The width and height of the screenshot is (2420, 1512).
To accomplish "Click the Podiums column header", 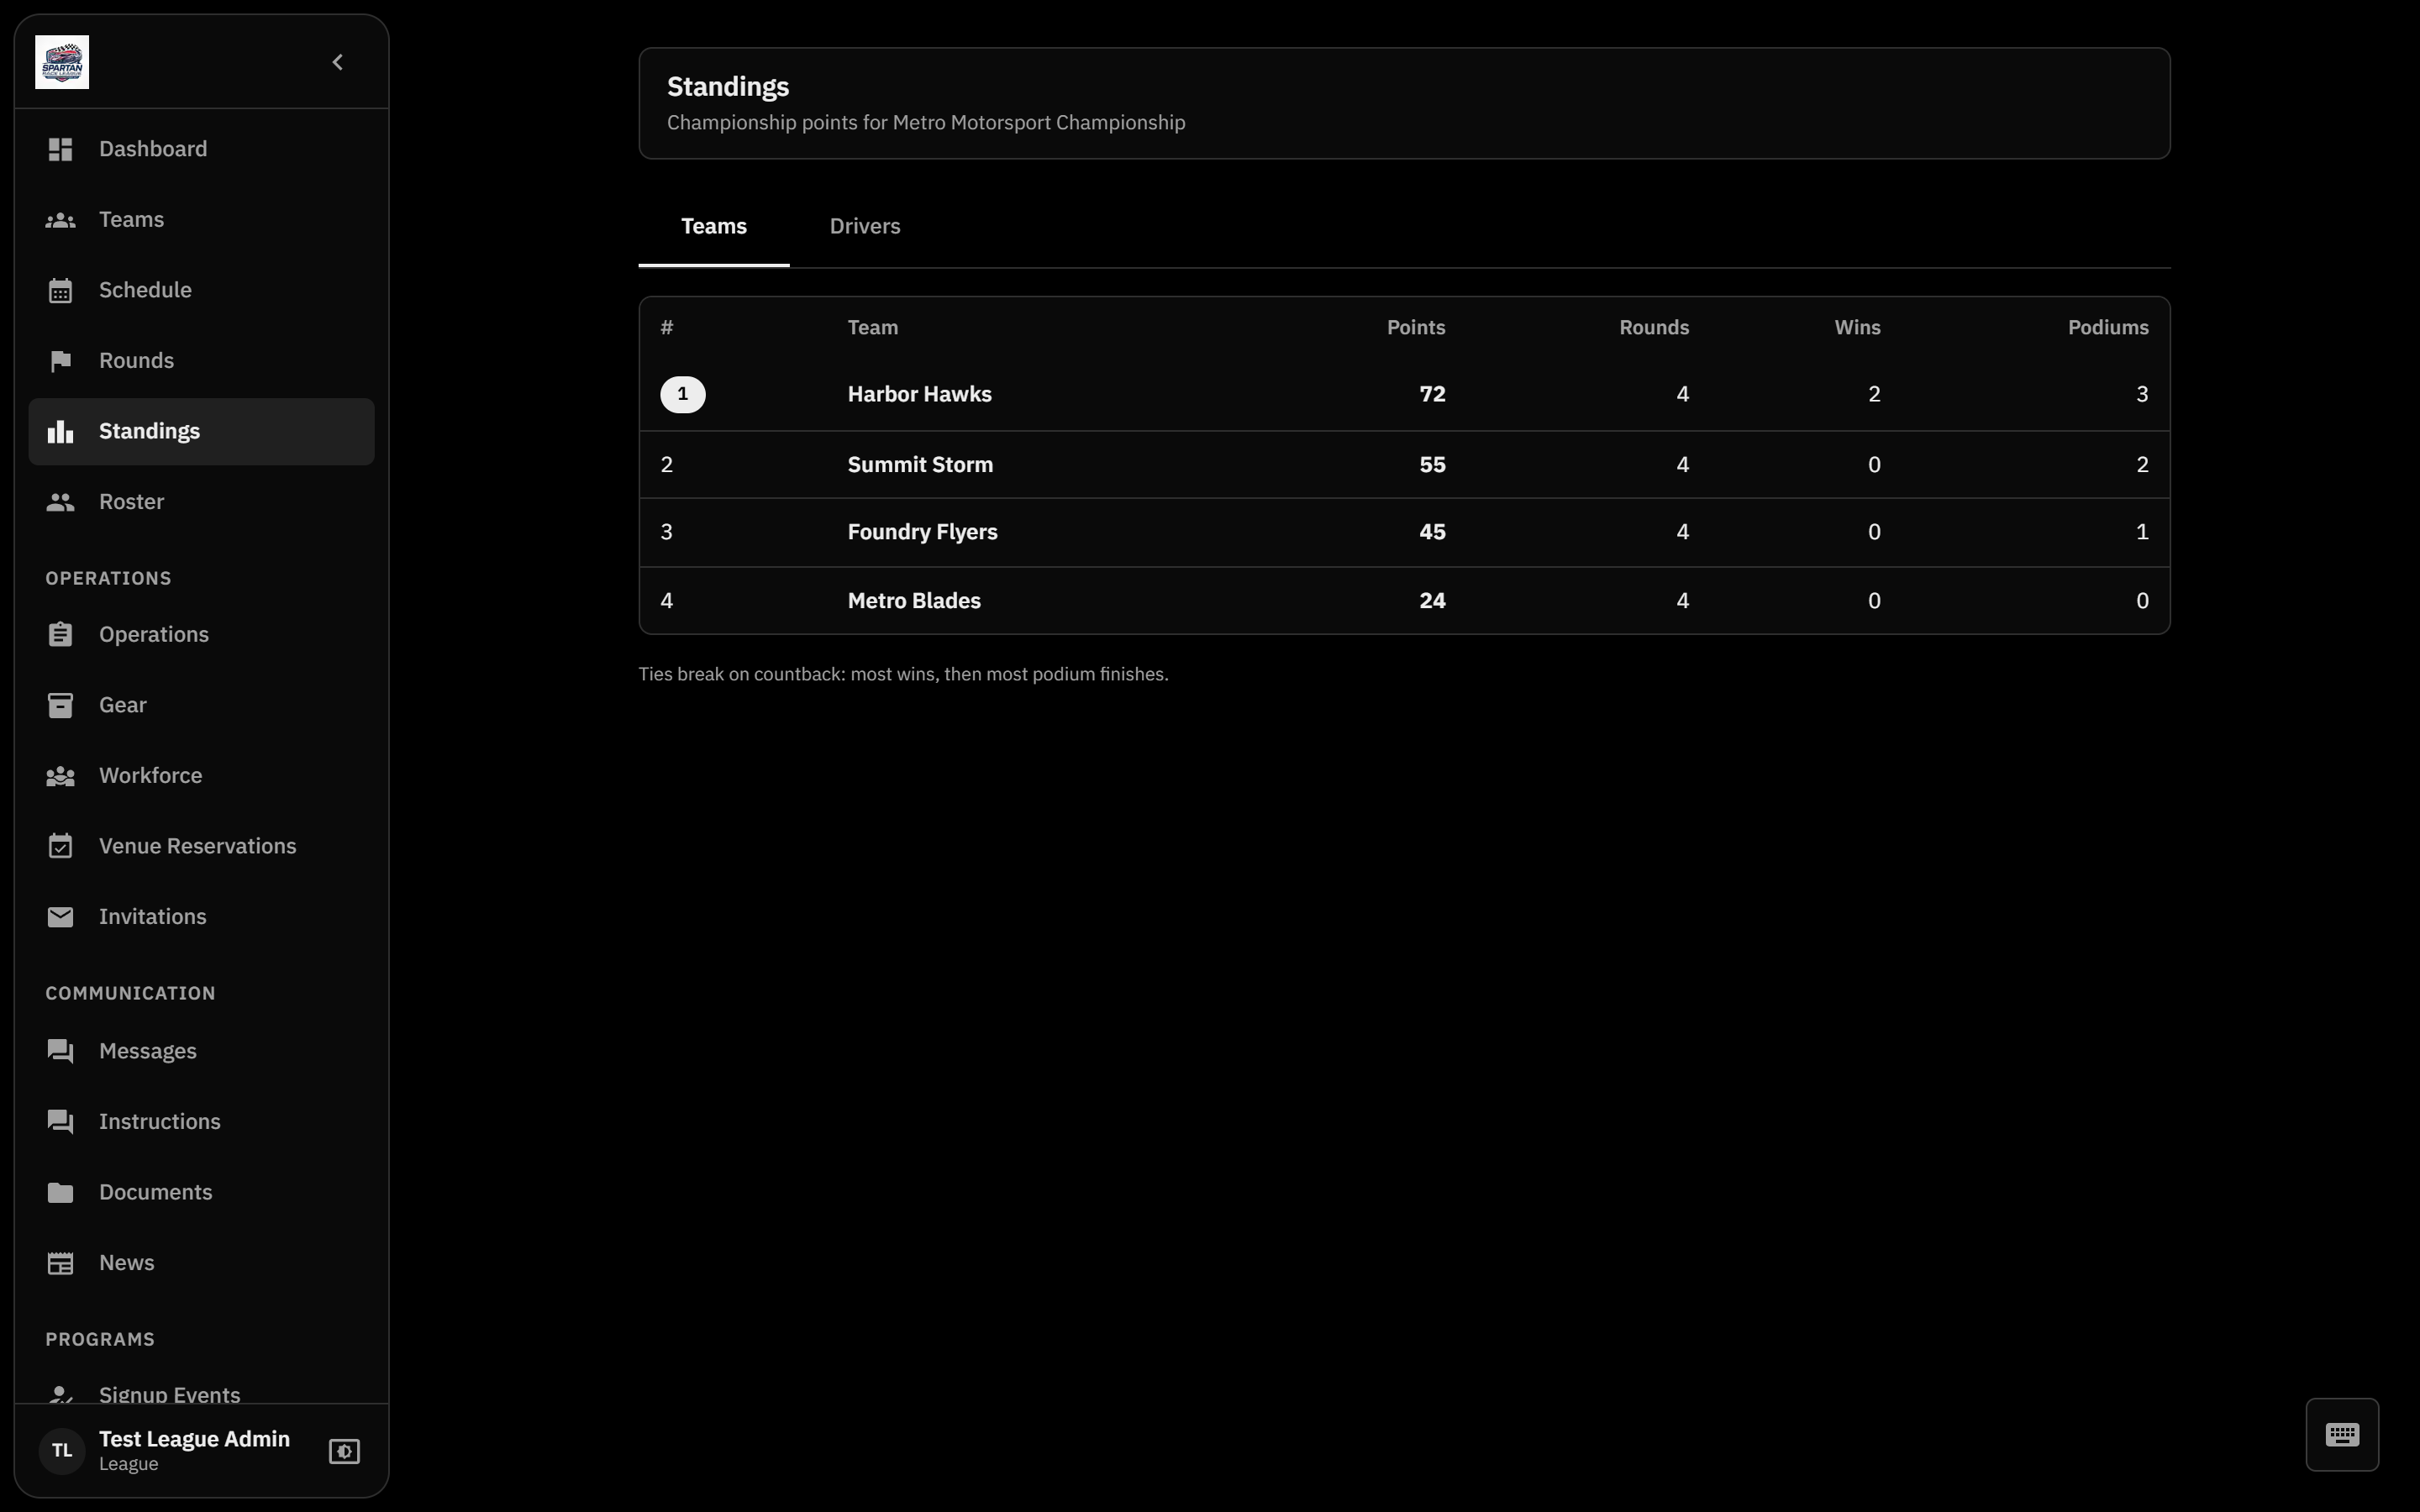I will [2108, 328].
